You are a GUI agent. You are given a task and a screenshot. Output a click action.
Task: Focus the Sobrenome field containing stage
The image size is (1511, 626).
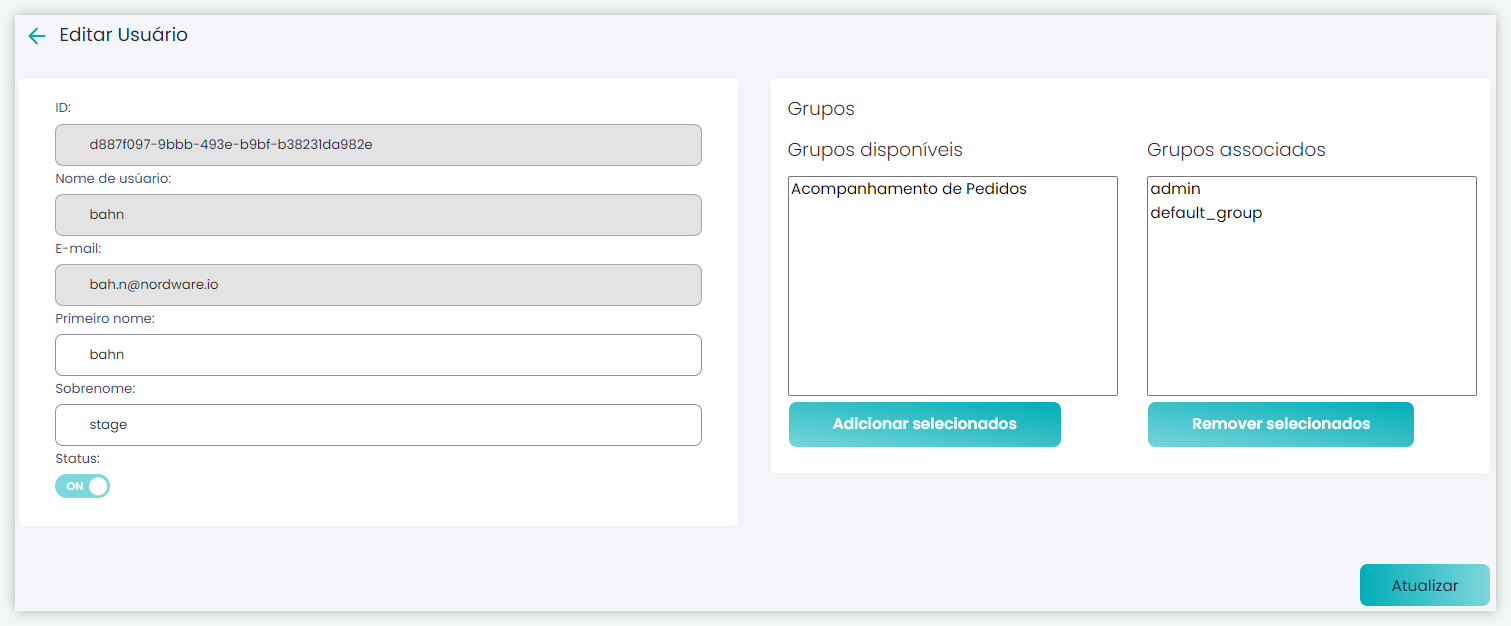(378, 425)
